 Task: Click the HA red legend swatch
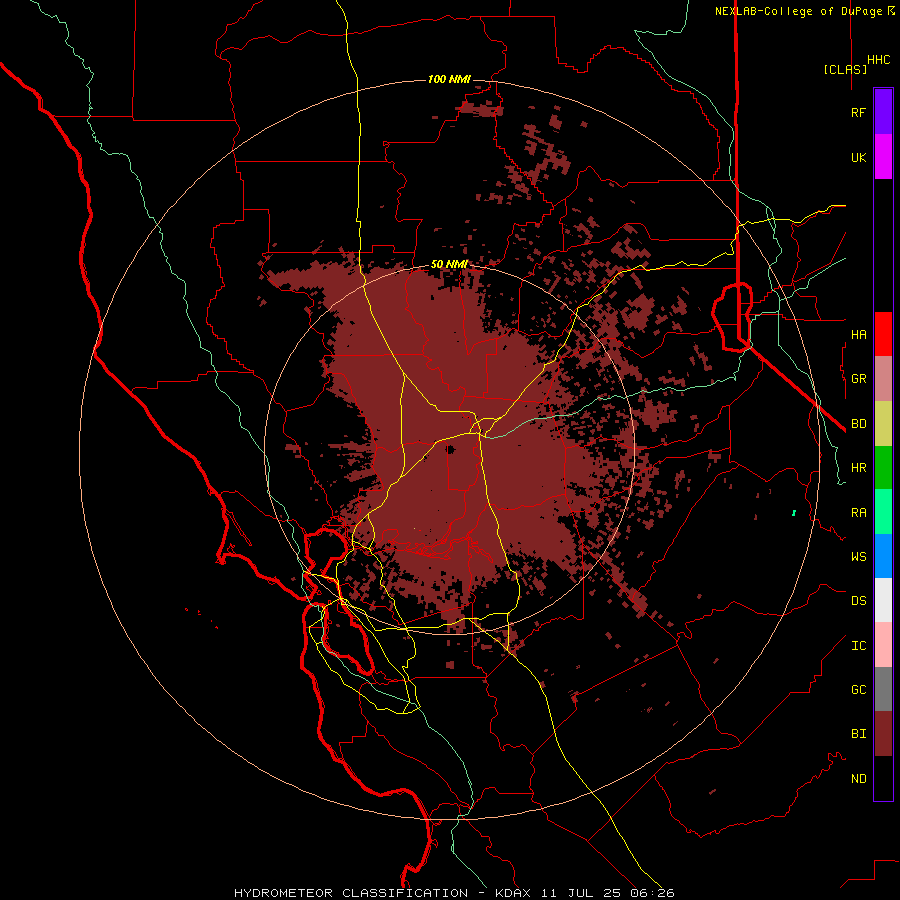883,334
